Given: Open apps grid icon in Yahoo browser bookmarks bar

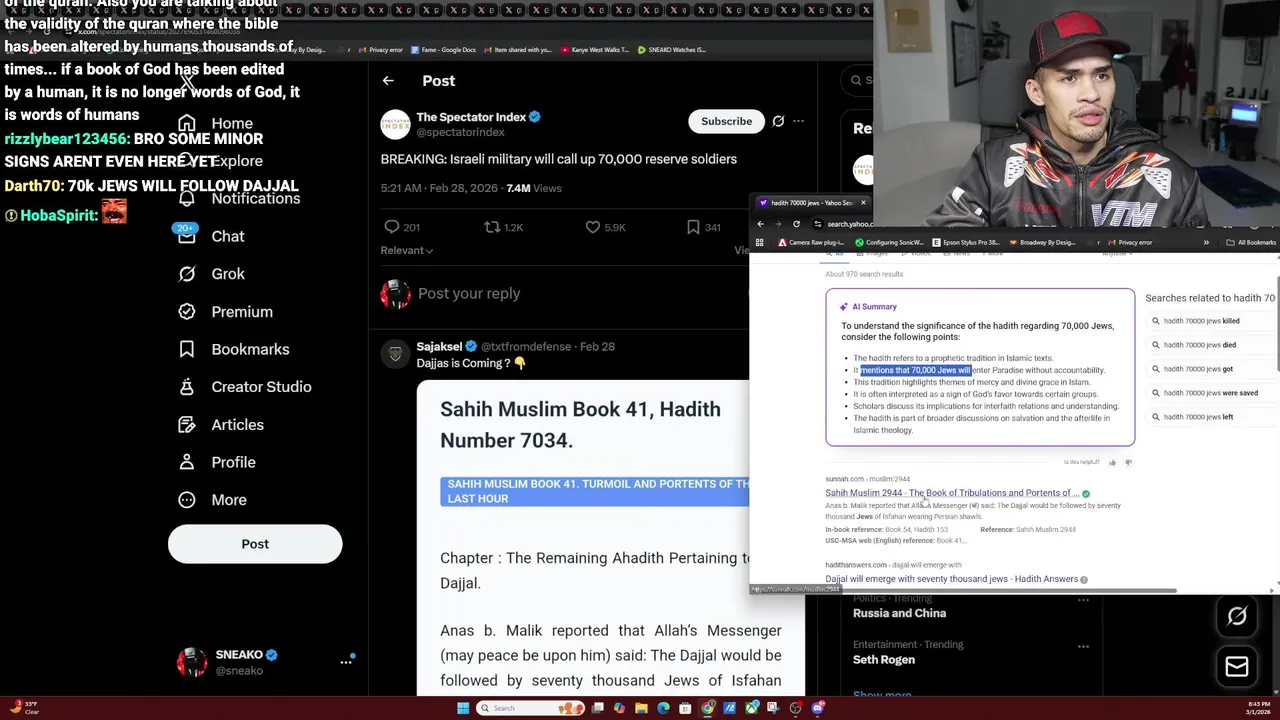Looking at the screenshot, I should pos(760,243).
